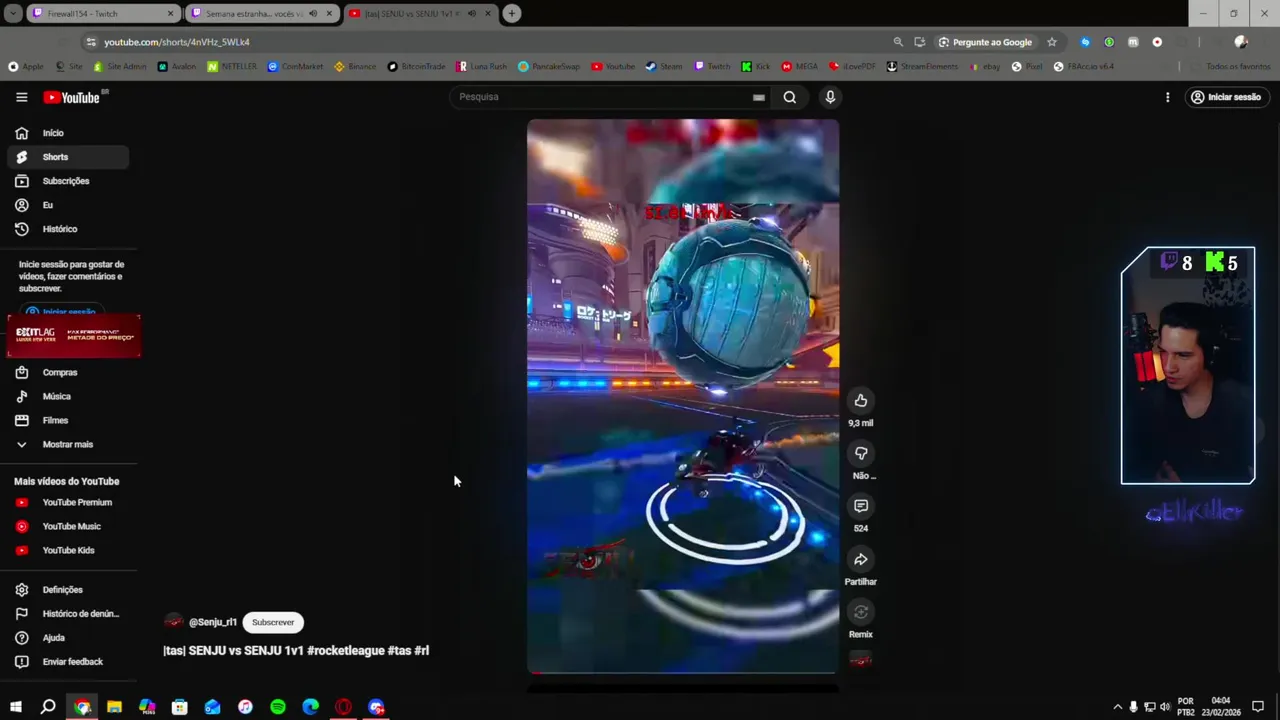Open Compras in the sidebar
Screen dimensions: 1280x720
point(68,372)
